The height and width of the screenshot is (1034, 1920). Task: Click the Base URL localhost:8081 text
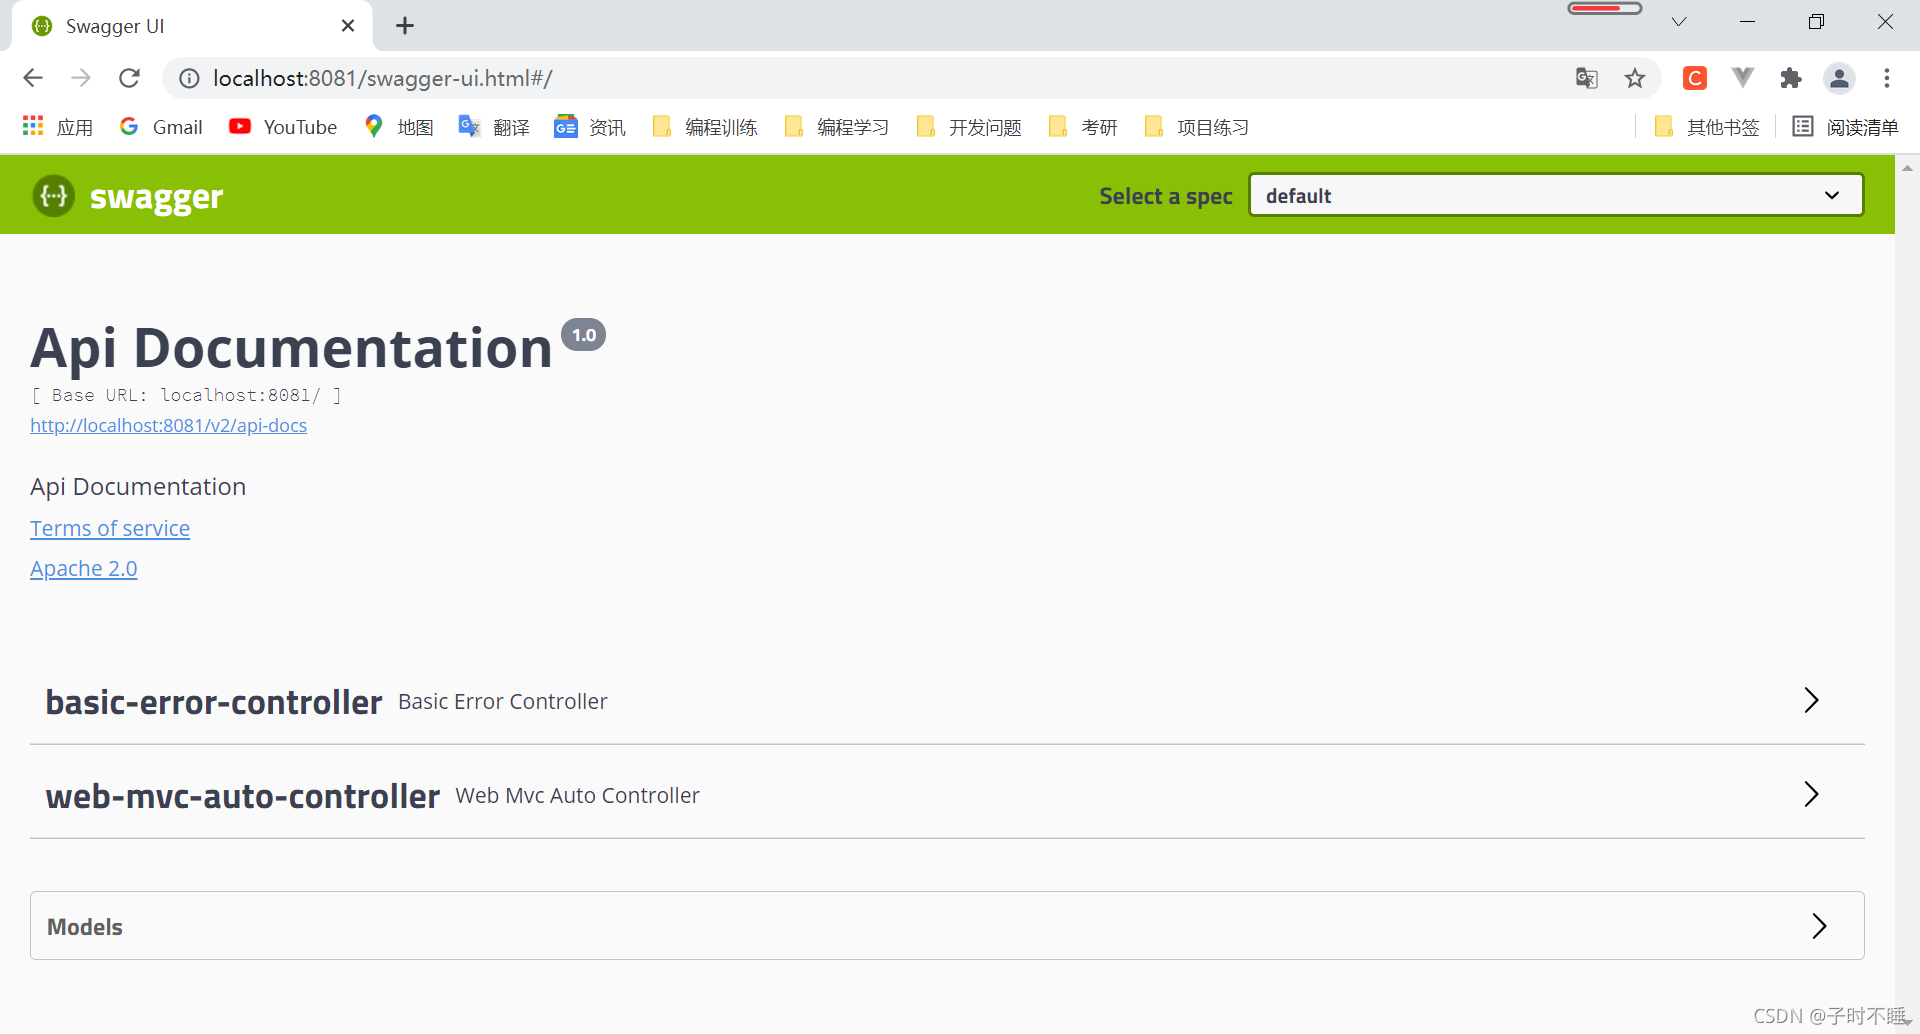coord(186,395)
